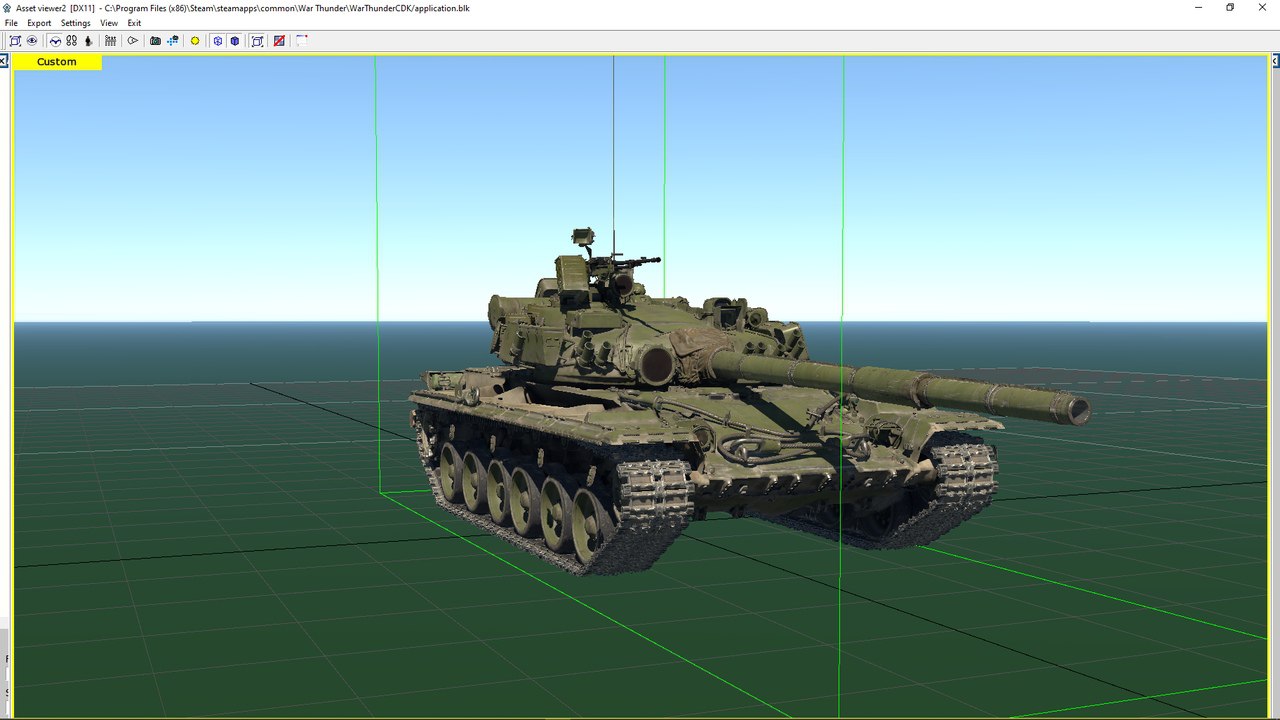Click the footprints icon in toolbar
Image resolution: width=1280 pixels, height=720 pixels.
(72, 41)
